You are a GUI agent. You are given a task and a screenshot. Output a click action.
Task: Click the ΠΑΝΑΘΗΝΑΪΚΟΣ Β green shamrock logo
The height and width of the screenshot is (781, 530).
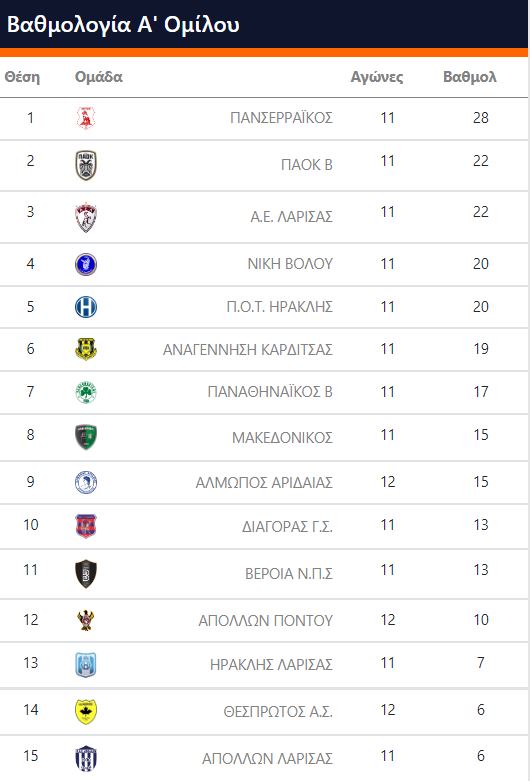coord(86,392)
